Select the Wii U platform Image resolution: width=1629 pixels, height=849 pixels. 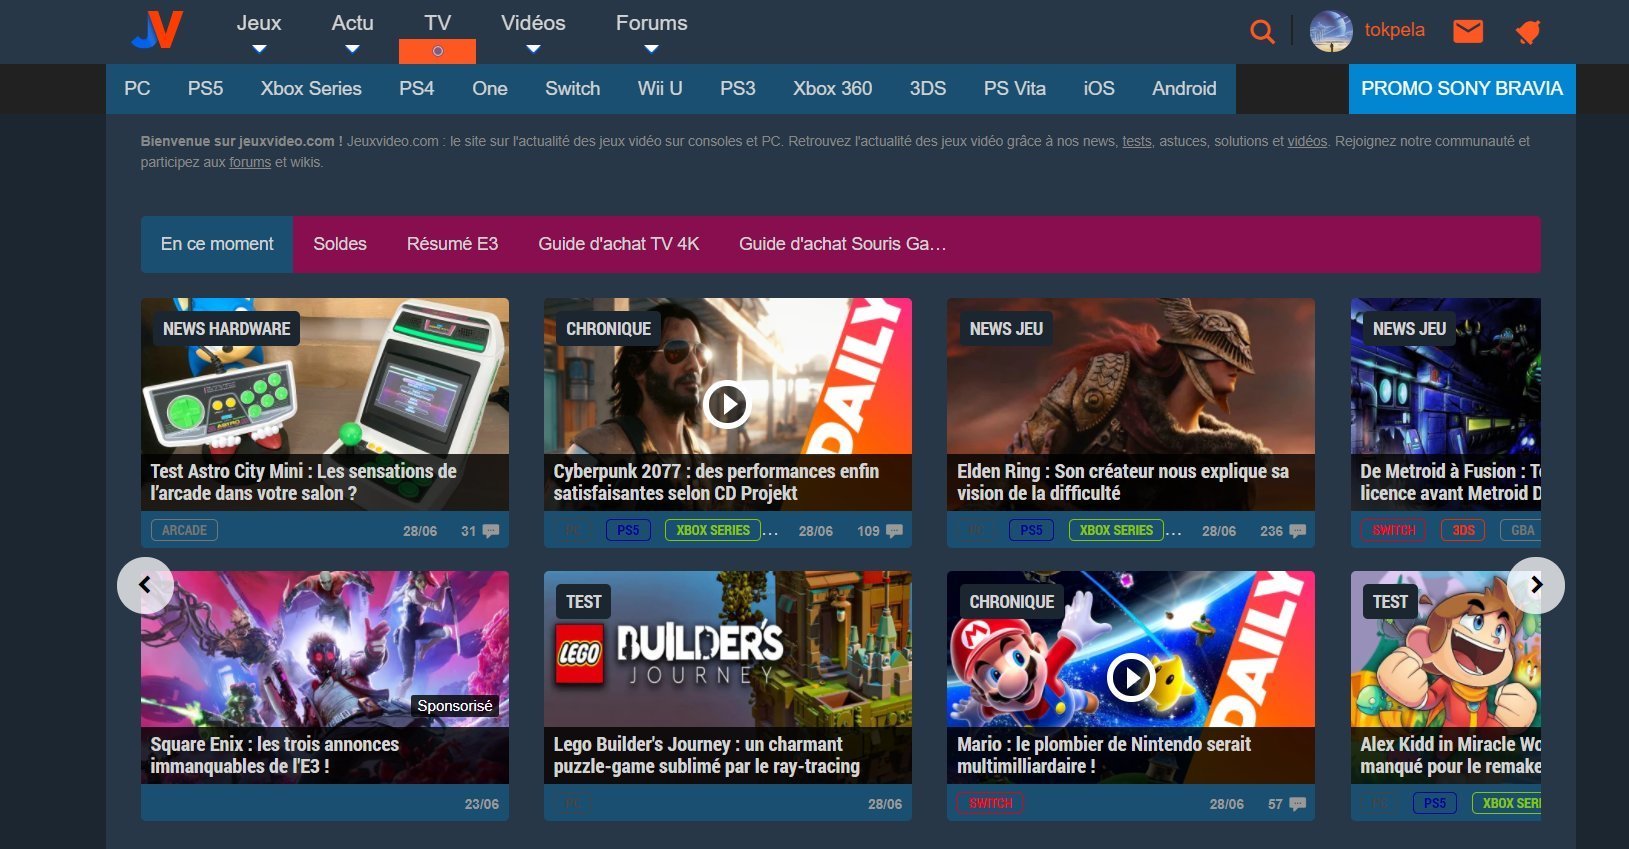[x=660, y=89]
